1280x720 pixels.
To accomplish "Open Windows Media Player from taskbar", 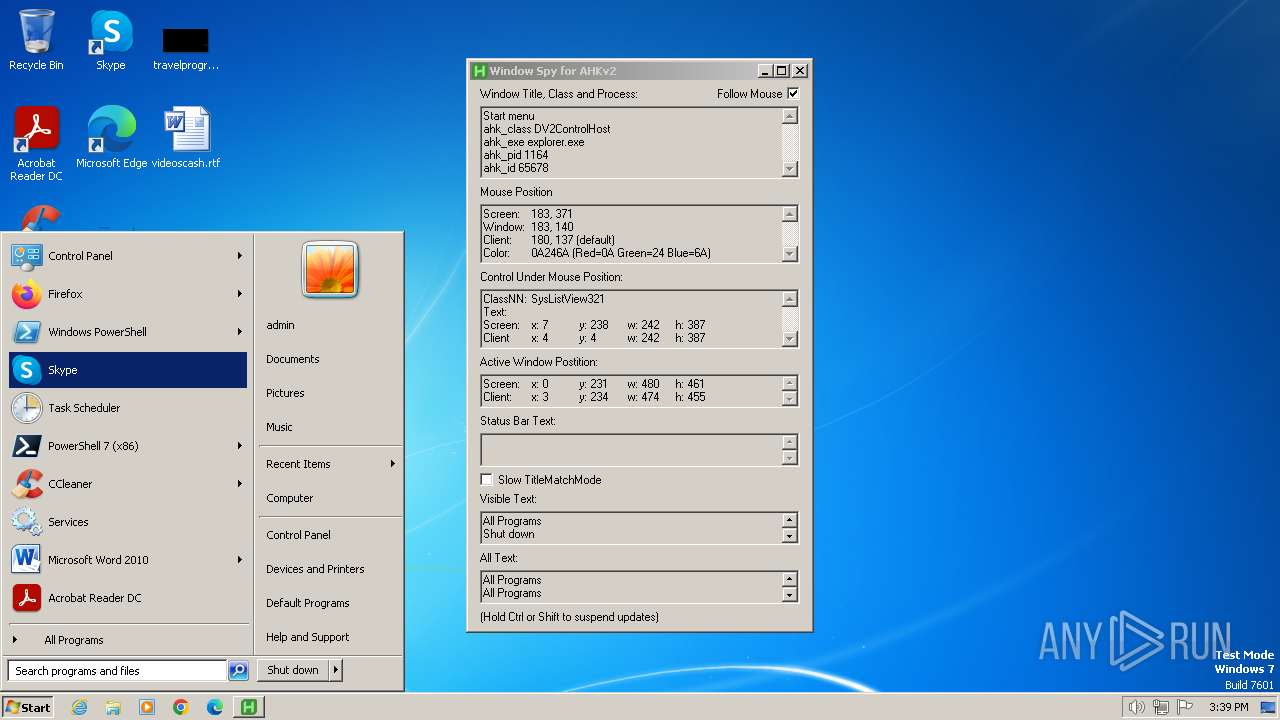I will click(x=147, y=707).
